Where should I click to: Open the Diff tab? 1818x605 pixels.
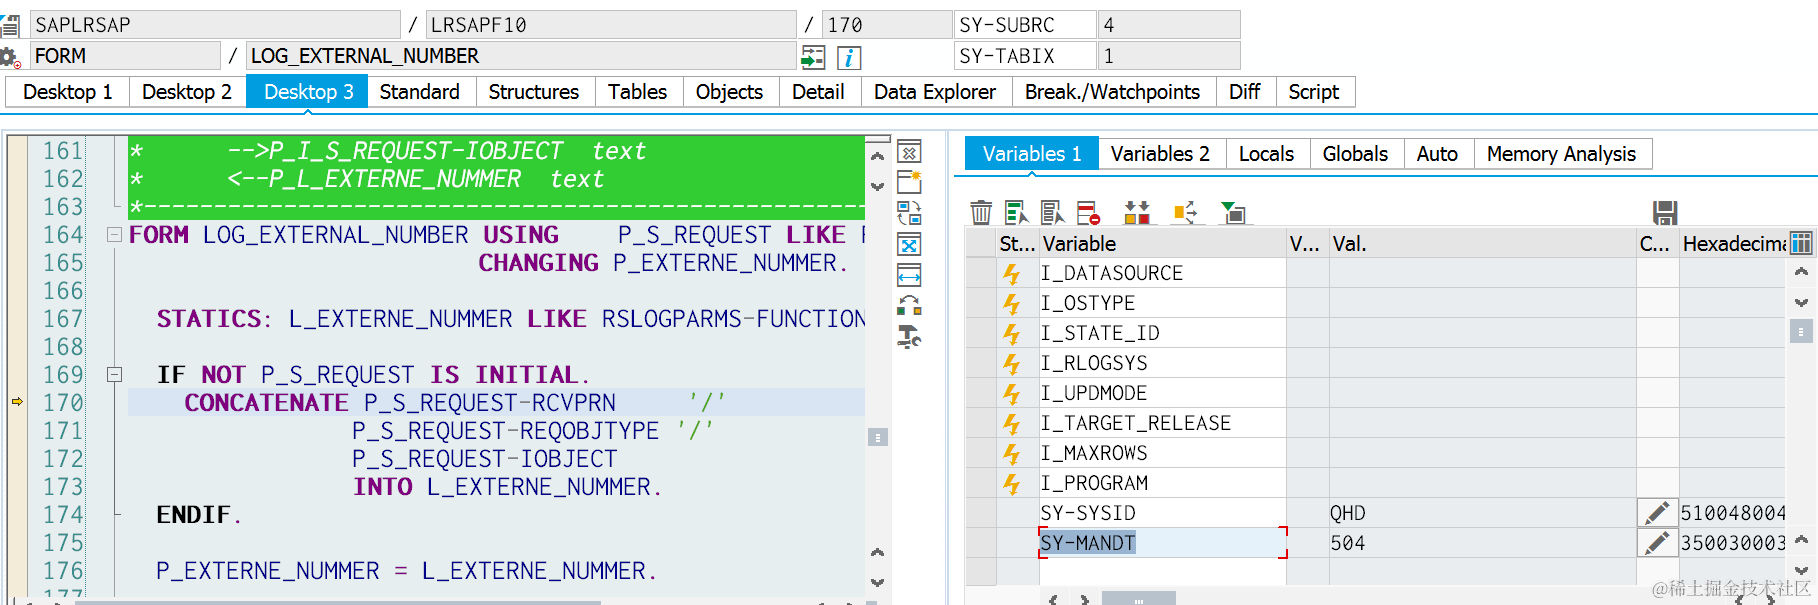pos(1244,92)
